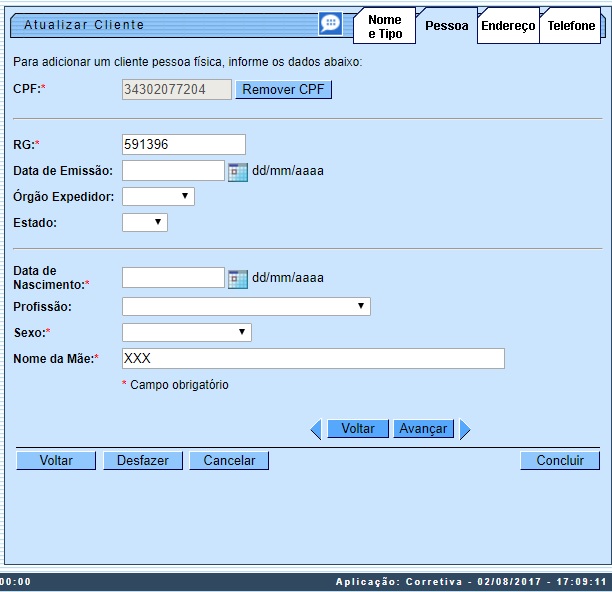Click the Nome da Mãe text field
612x592 pixels.
click(x=313, y=358)
